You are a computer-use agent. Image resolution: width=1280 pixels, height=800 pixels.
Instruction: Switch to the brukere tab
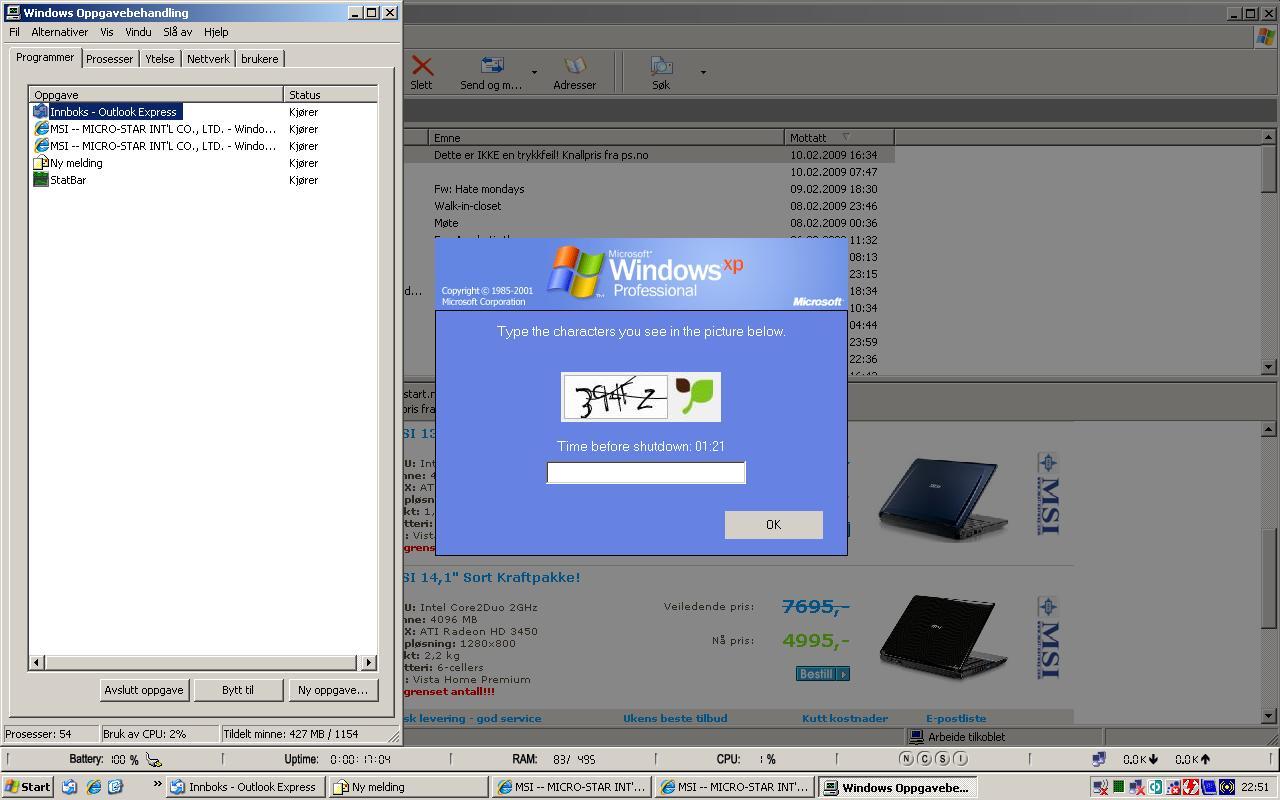[x=260, y=59]
